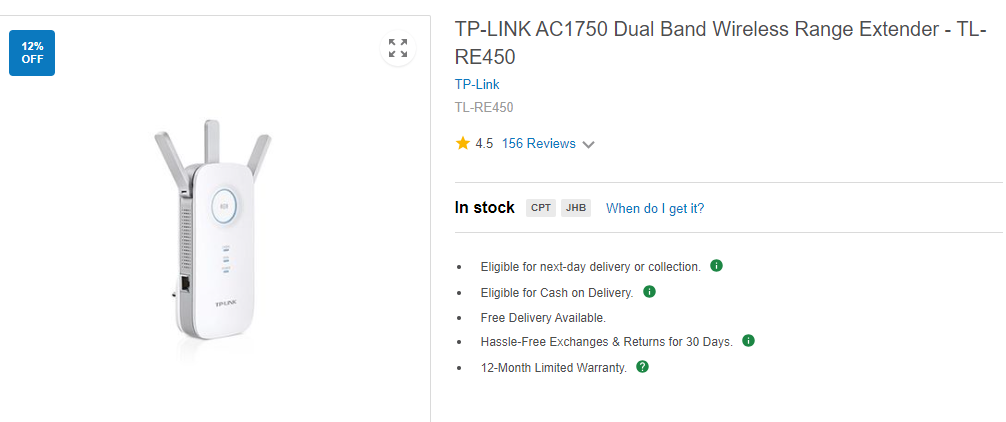1006x422 pixels.
Task: Open the Exchanges & Returns info icon
Action: point(748,341)
